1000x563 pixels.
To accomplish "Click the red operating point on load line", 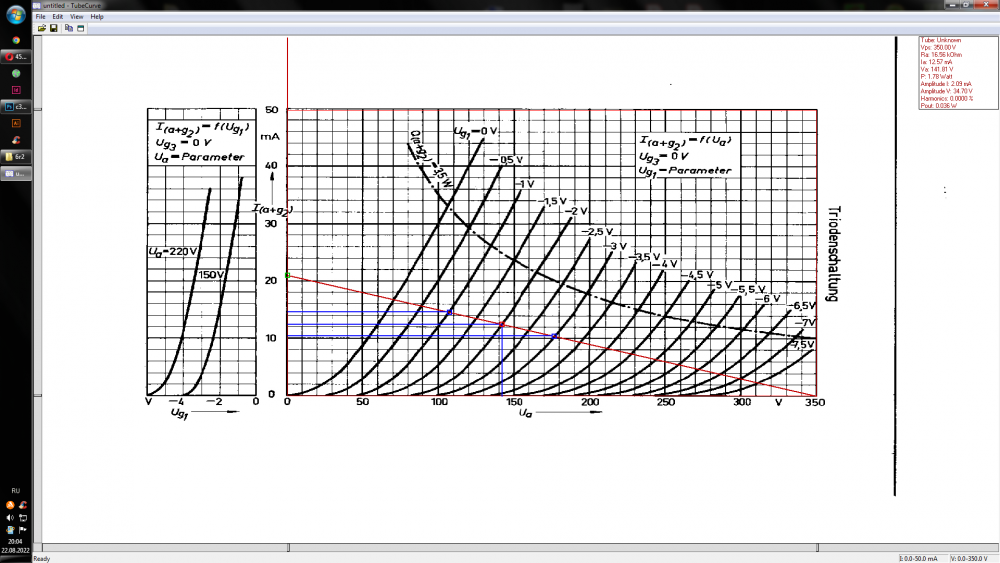I will tap(501, 324).
